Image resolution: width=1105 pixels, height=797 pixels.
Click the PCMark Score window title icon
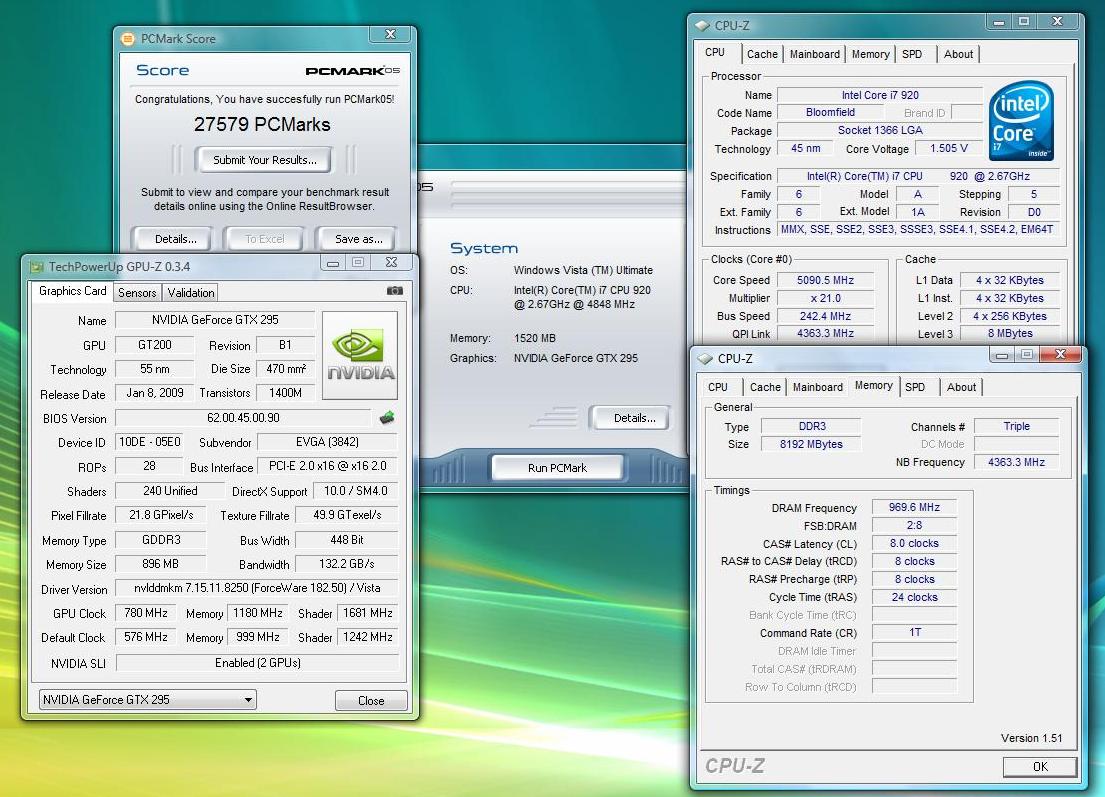pyautogui.click(x=128, y=39)
